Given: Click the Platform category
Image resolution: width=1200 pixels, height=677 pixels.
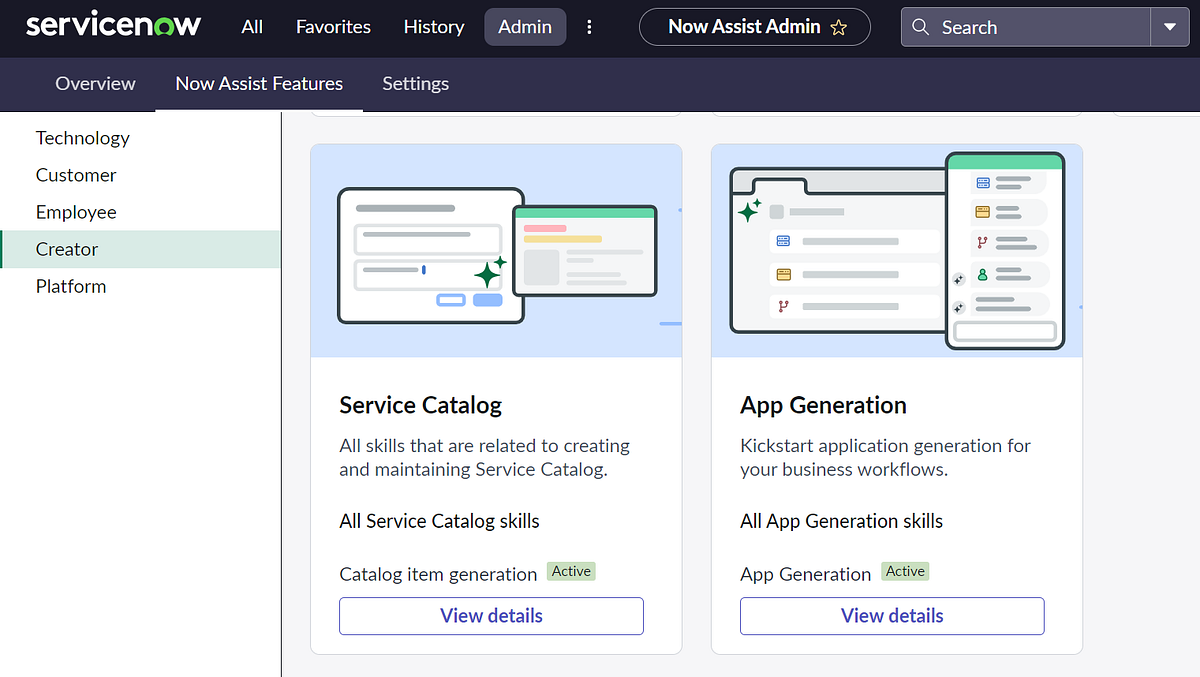Looking at the screenshot, I should (x=71, y=286).
